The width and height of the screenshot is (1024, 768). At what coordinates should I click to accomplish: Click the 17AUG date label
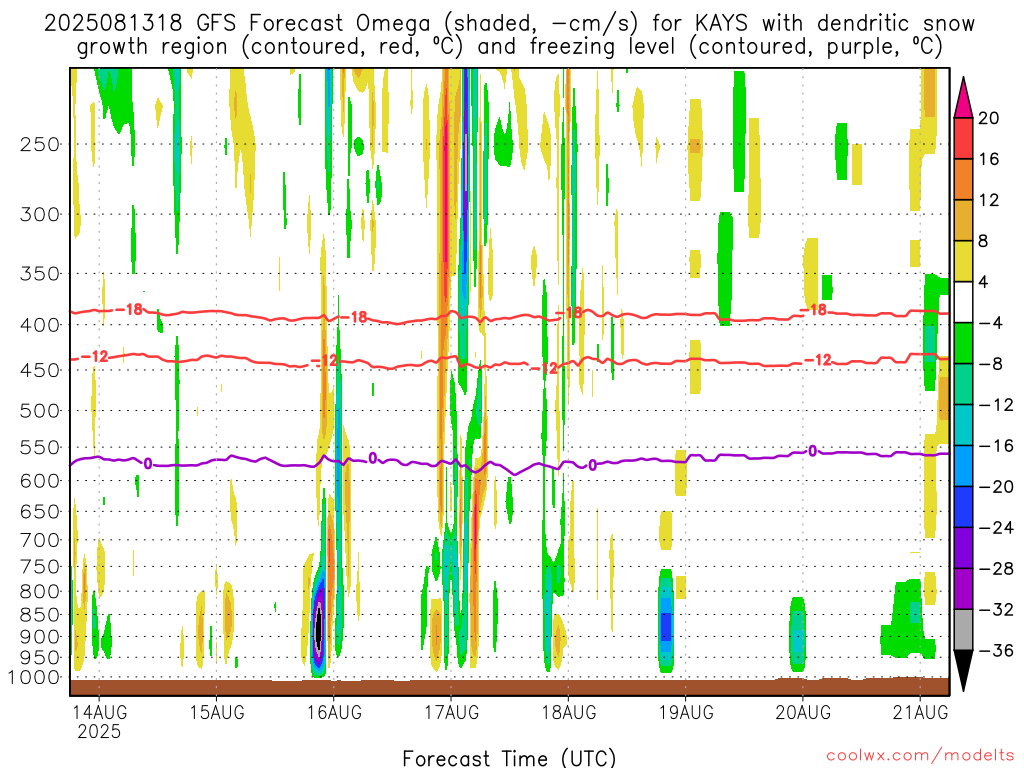[451, 712]
